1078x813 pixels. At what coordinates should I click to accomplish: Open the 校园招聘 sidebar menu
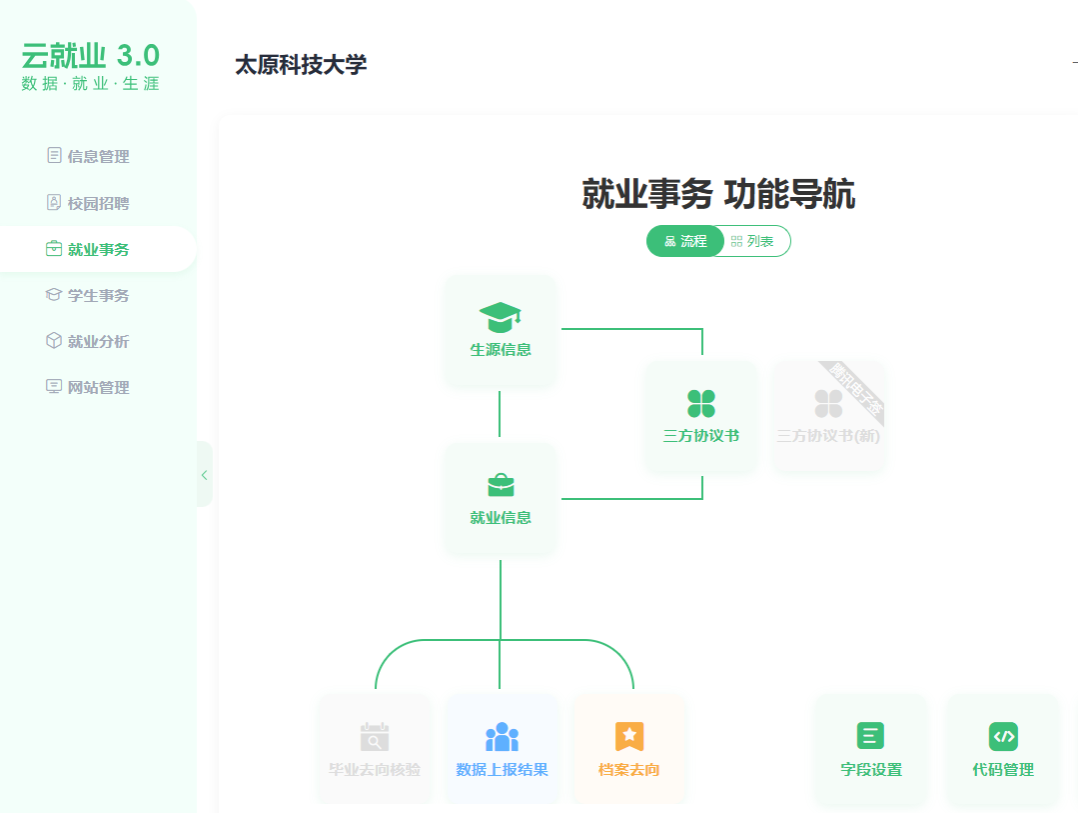click(x=98, y=203)
